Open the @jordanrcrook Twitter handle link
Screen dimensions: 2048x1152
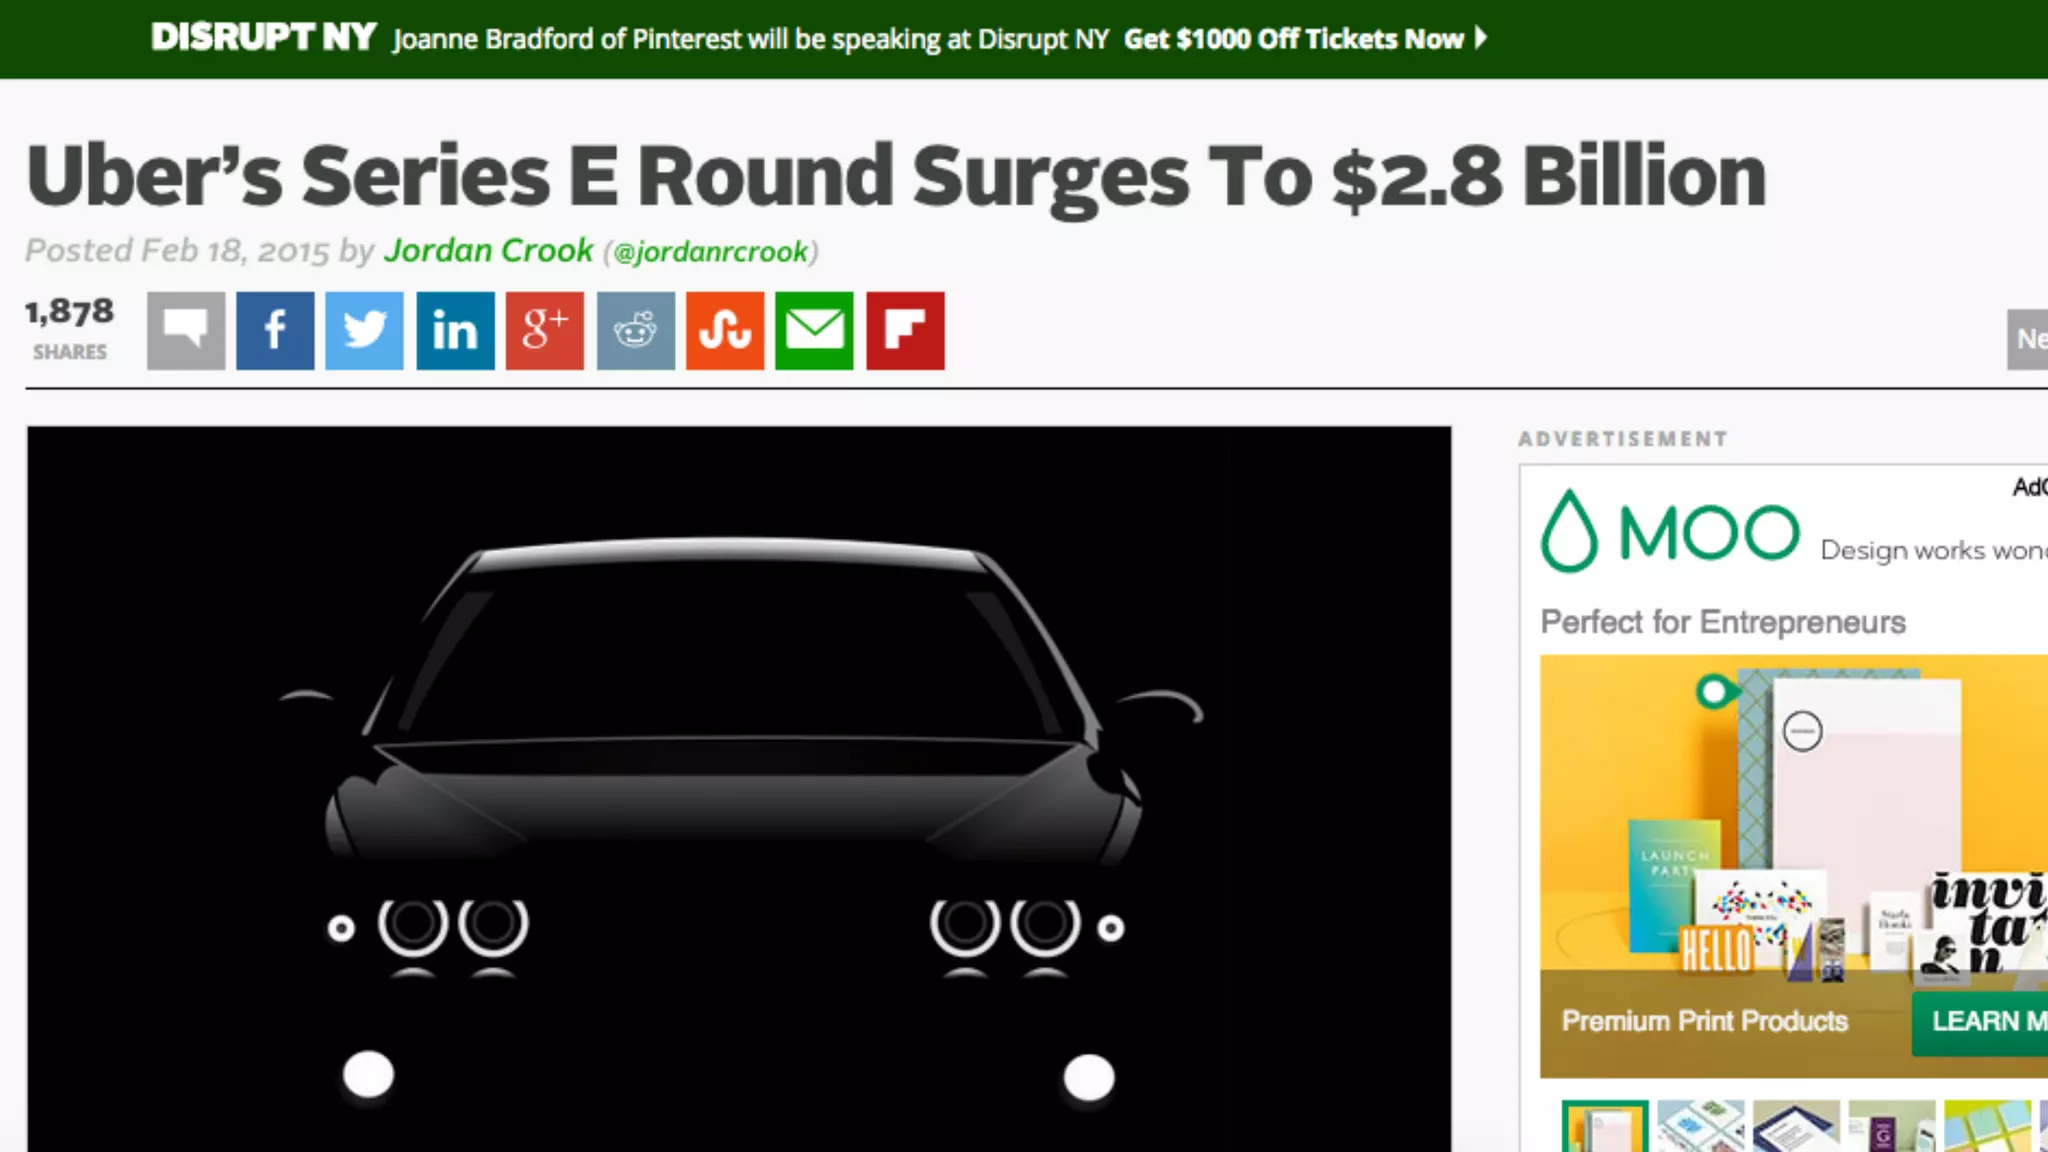(x=711, y=252)
